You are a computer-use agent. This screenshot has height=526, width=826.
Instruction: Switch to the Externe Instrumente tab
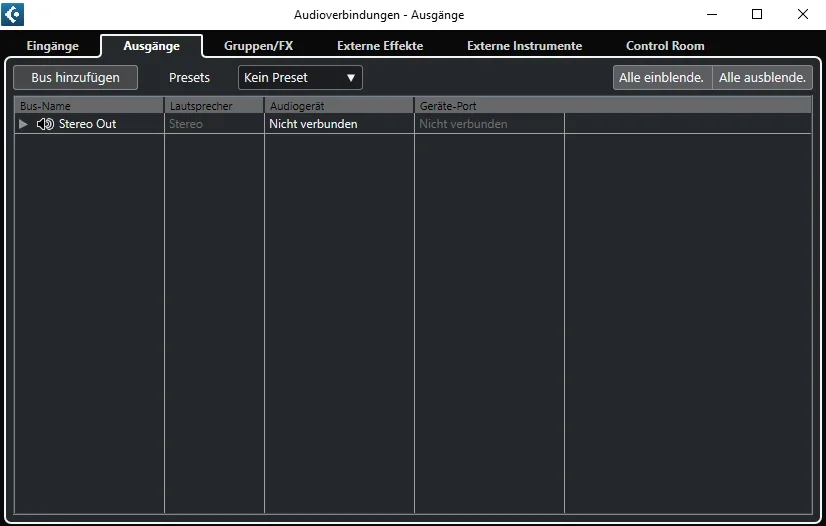click(x=524, y=46)
